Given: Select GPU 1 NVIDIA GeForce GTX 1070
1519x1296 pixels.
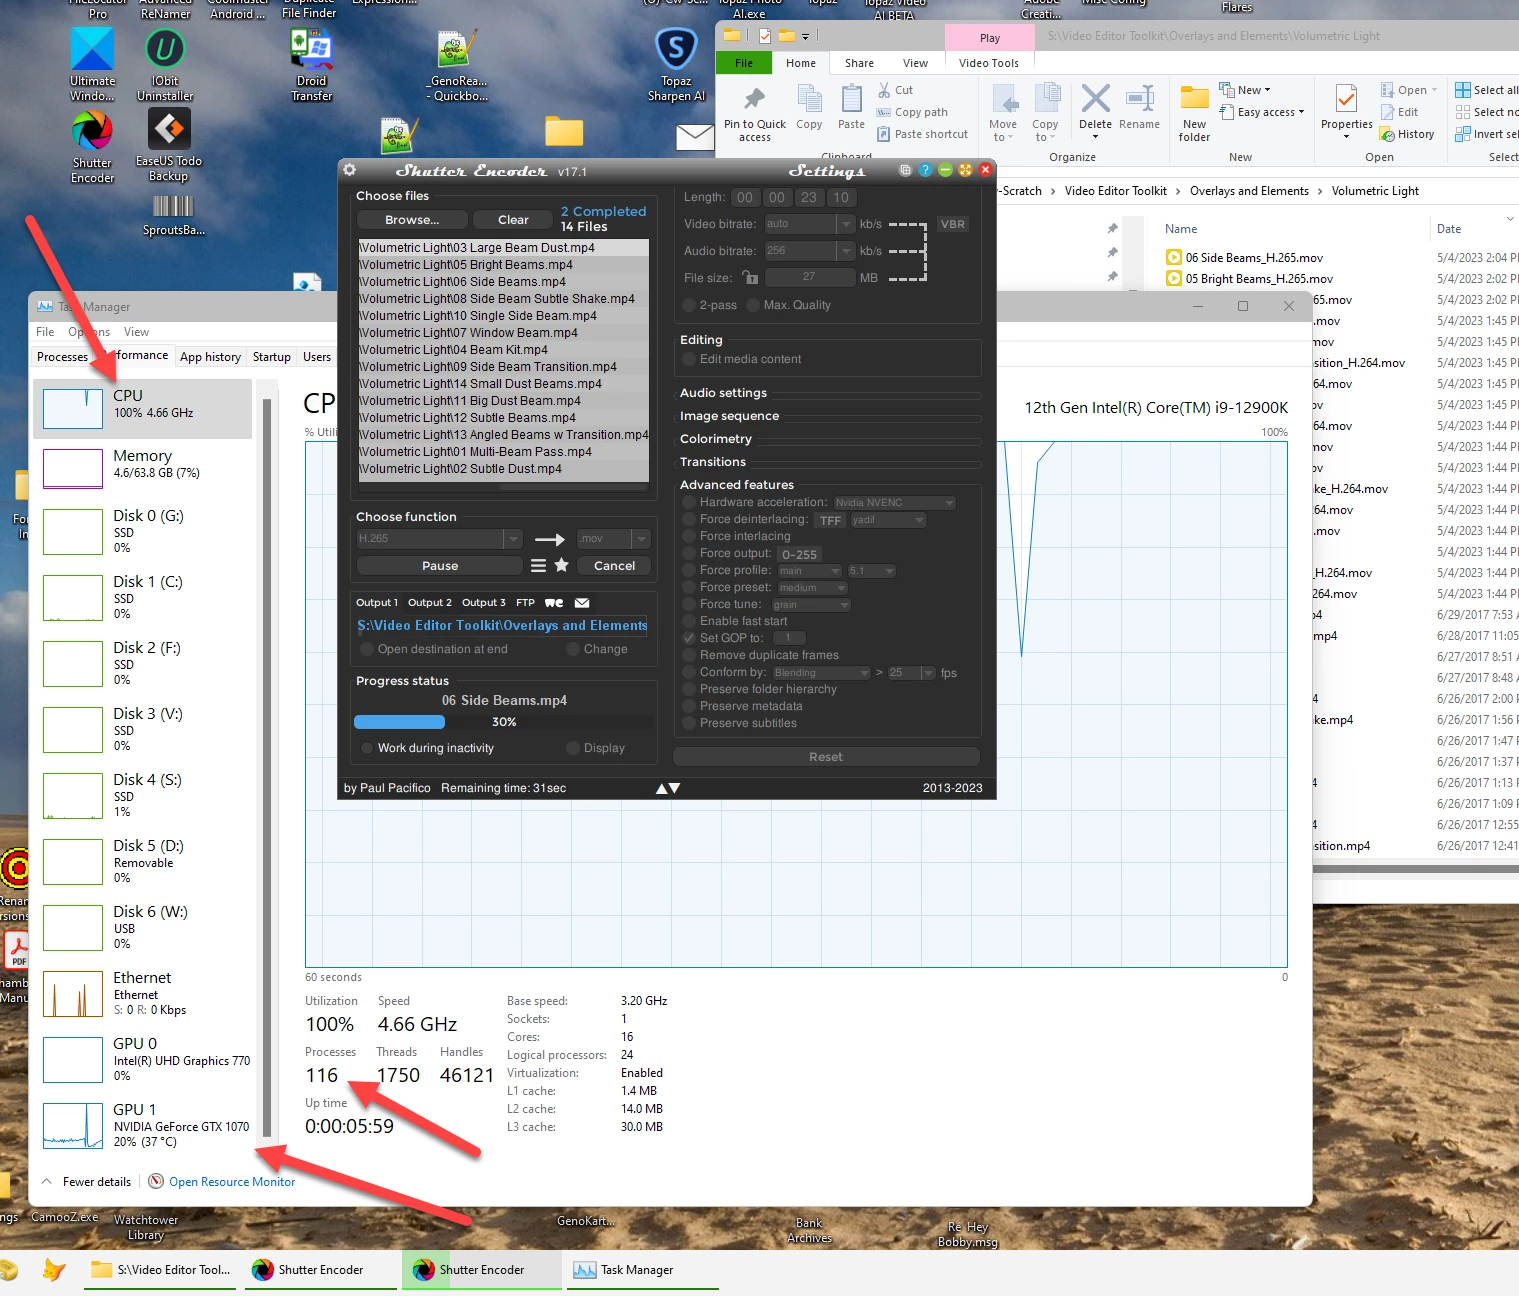Looking at the screenshot, I should click(143, 1126).
